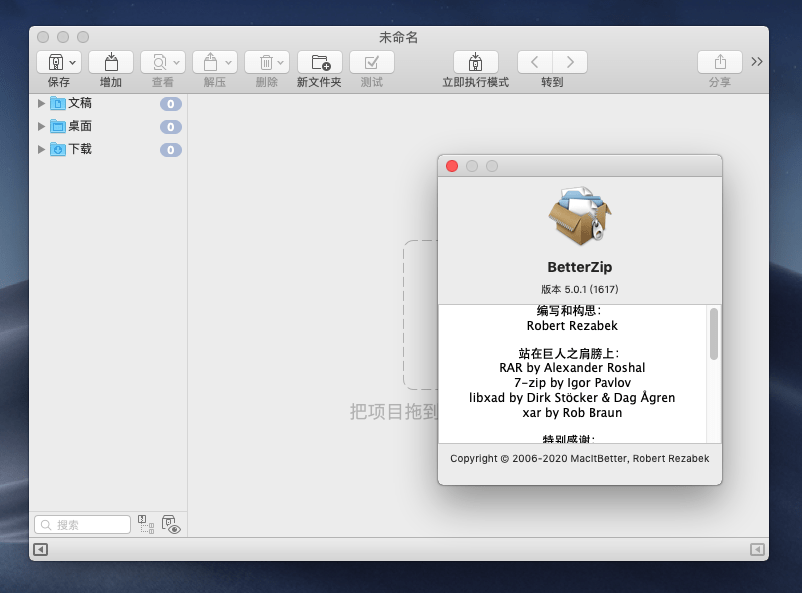Click the 0 badge next to 文稿
Viewport: 802px width, 593px height.
[171, 104]
